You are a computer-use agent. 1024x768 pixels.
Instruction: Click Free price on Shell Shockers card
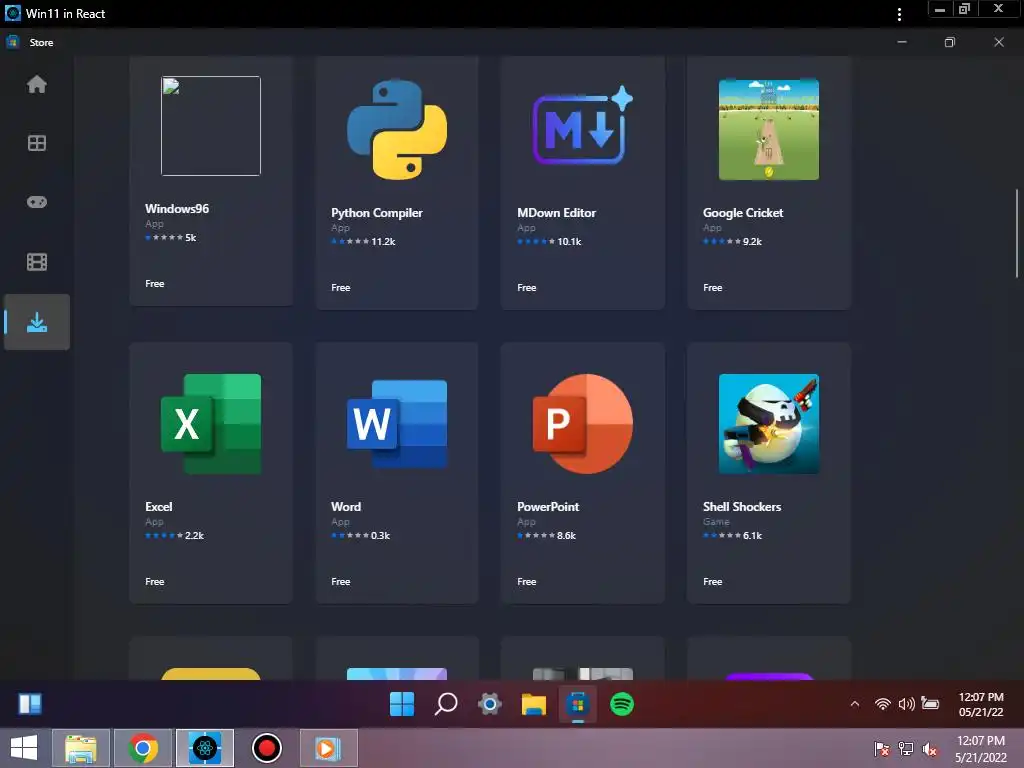[712, 581]
